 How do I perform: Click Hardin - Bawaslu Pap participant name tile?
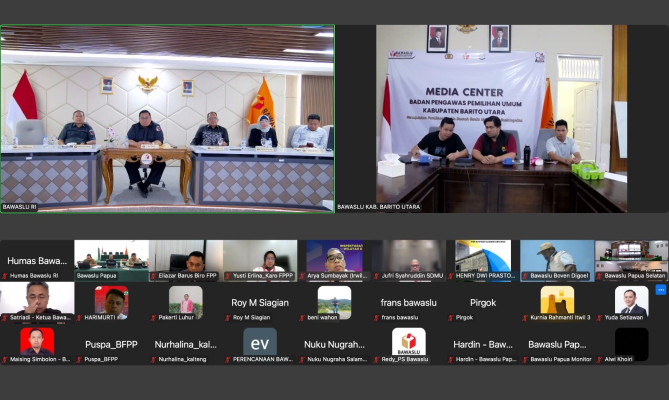point(482,345)
